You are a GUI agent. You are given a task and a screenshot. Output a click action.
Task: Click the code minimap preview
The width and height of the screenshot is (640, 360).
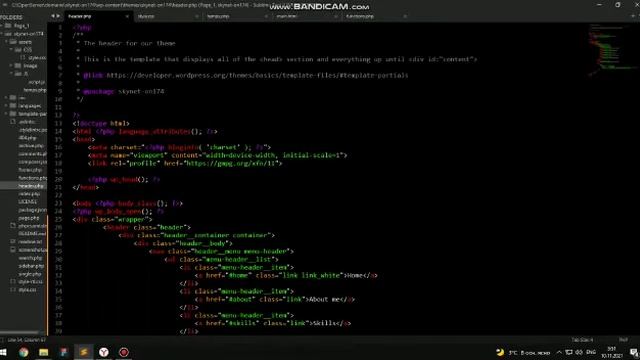(611, 51)
